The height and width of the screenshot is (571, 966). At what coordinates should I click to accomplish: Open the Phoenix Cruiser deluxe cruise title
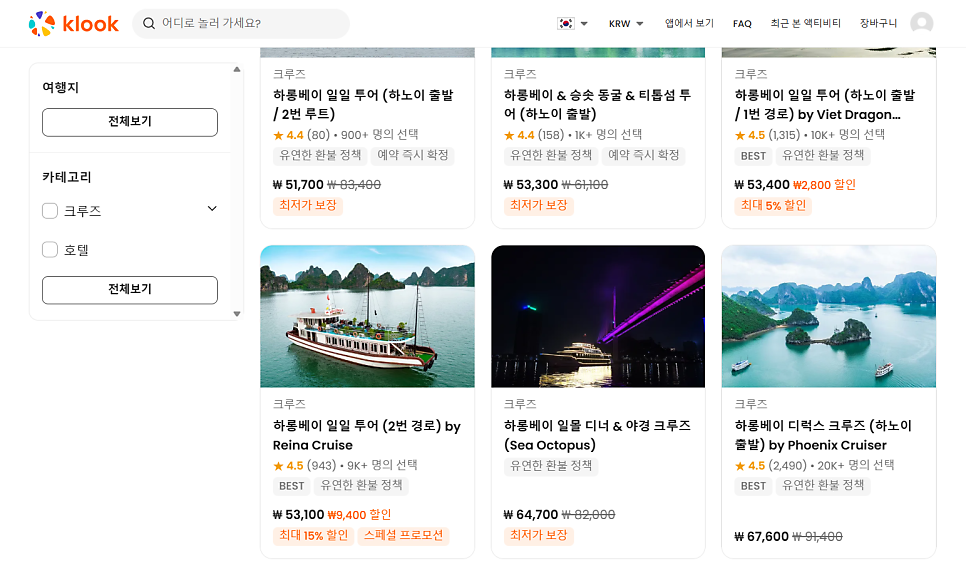pos(823,435)
